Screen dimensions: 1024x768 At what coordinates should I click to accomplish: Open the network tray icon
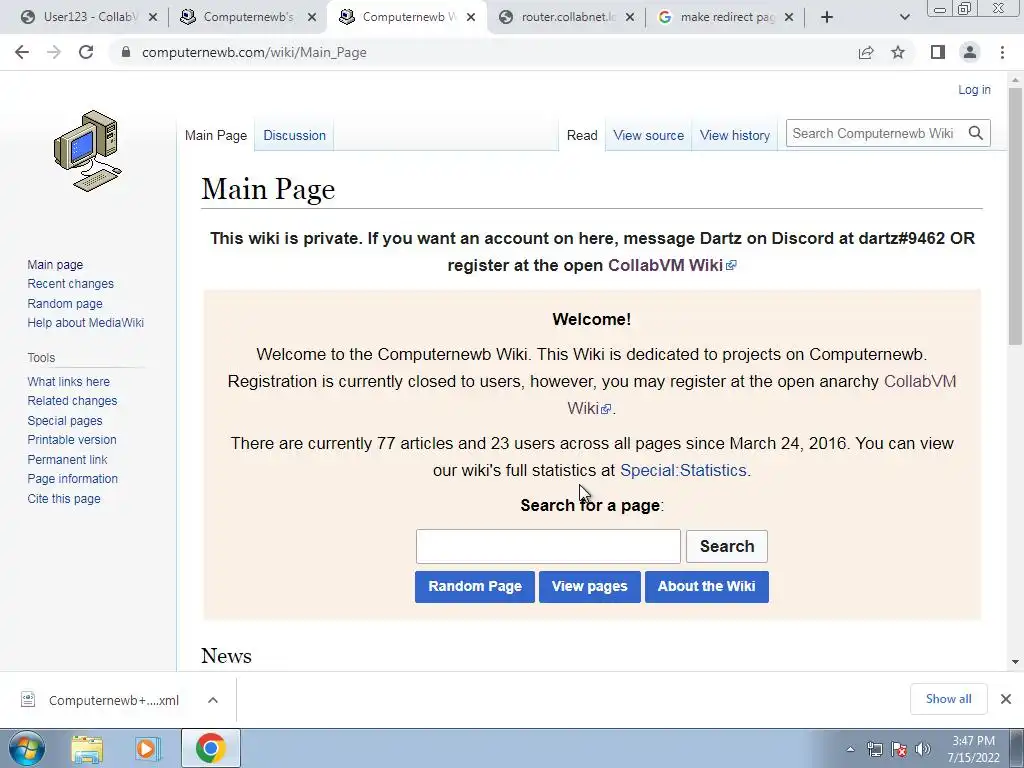click(x=874, y=749)
